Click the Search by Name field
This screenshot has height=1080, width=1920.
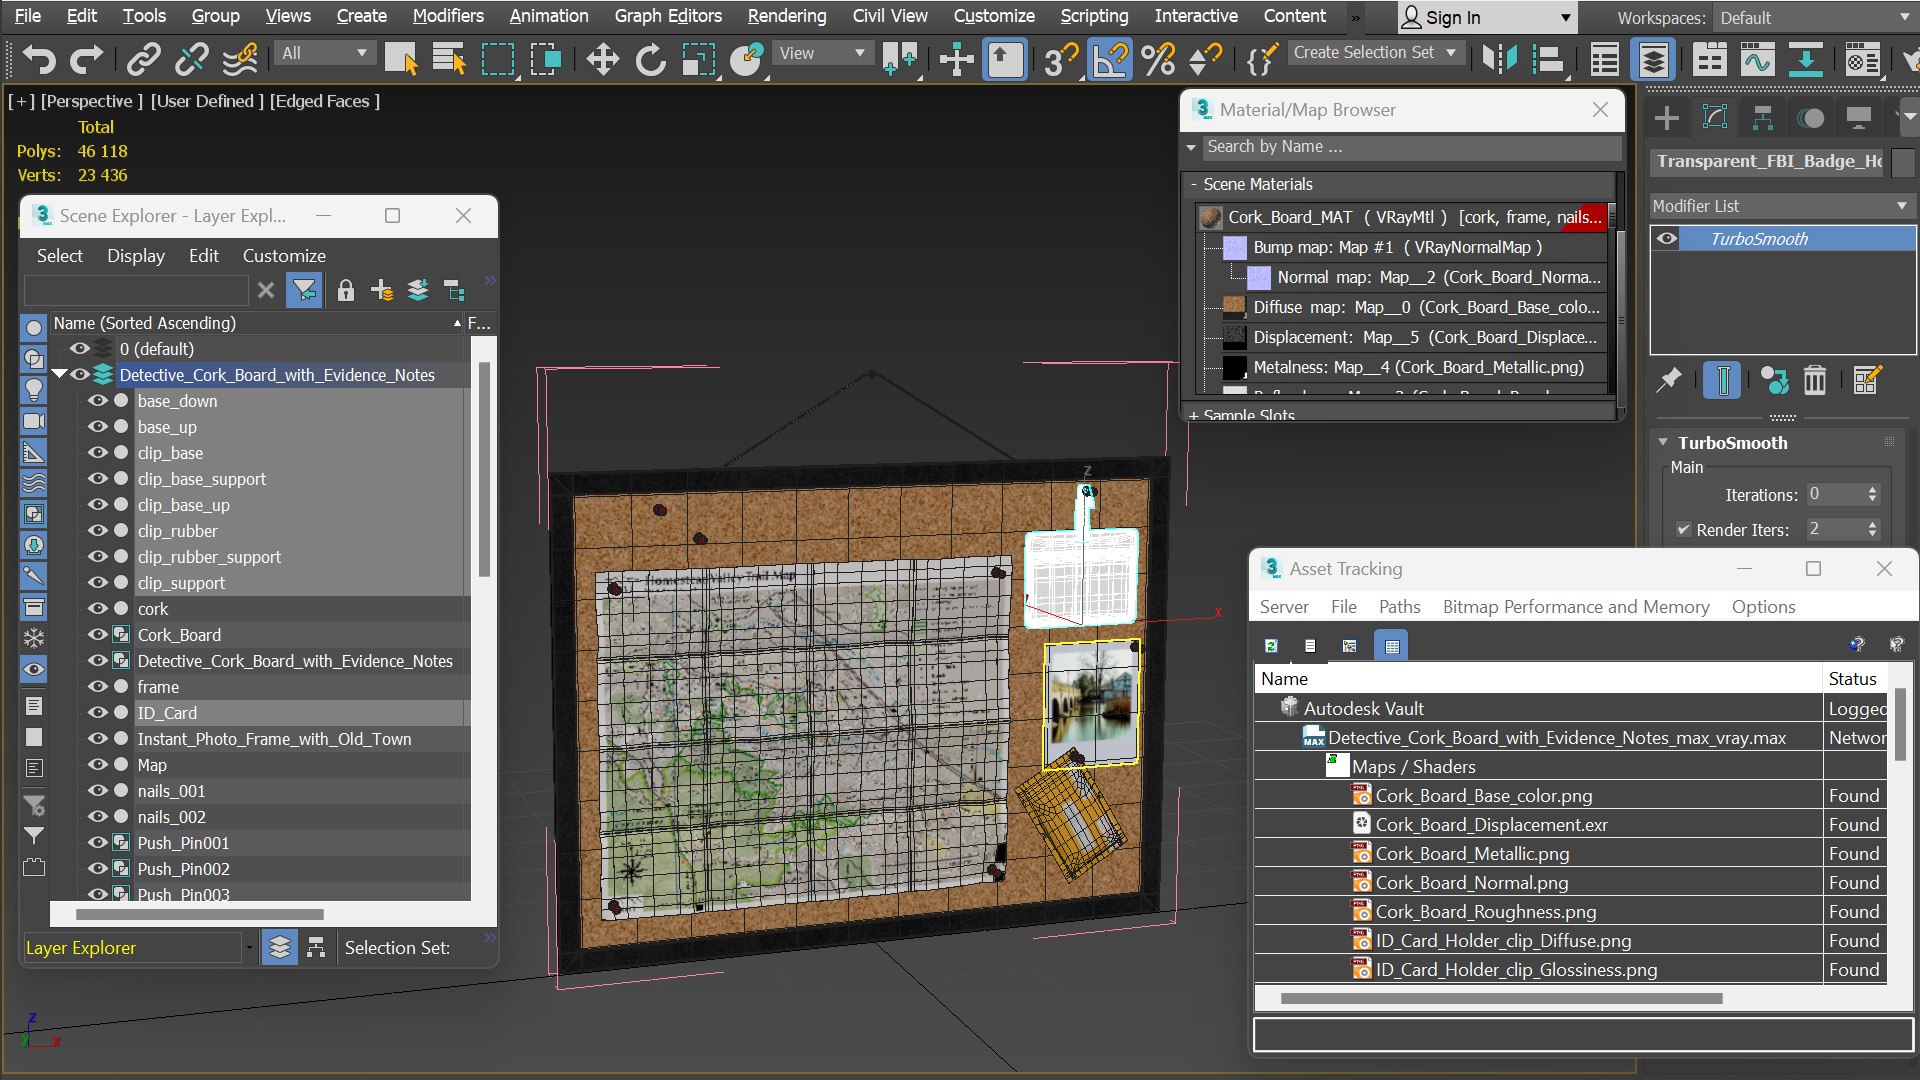(x=1411, y=147)
